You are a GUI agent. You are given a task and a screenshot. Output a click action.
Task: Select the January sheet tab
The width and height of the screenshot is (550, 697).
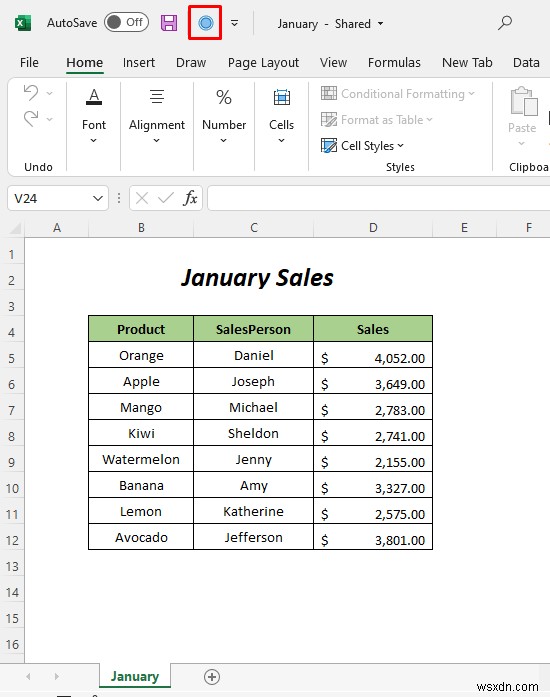click(x=135, y=676)
